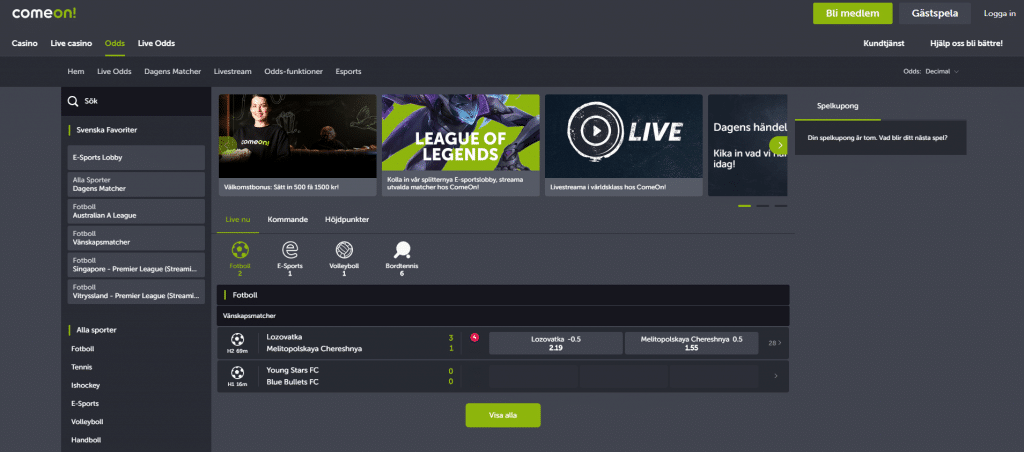The height and width of the screenshot is (452, 1024).
Task: Open Kundtjänst link
Action: (x=884, y=43)
